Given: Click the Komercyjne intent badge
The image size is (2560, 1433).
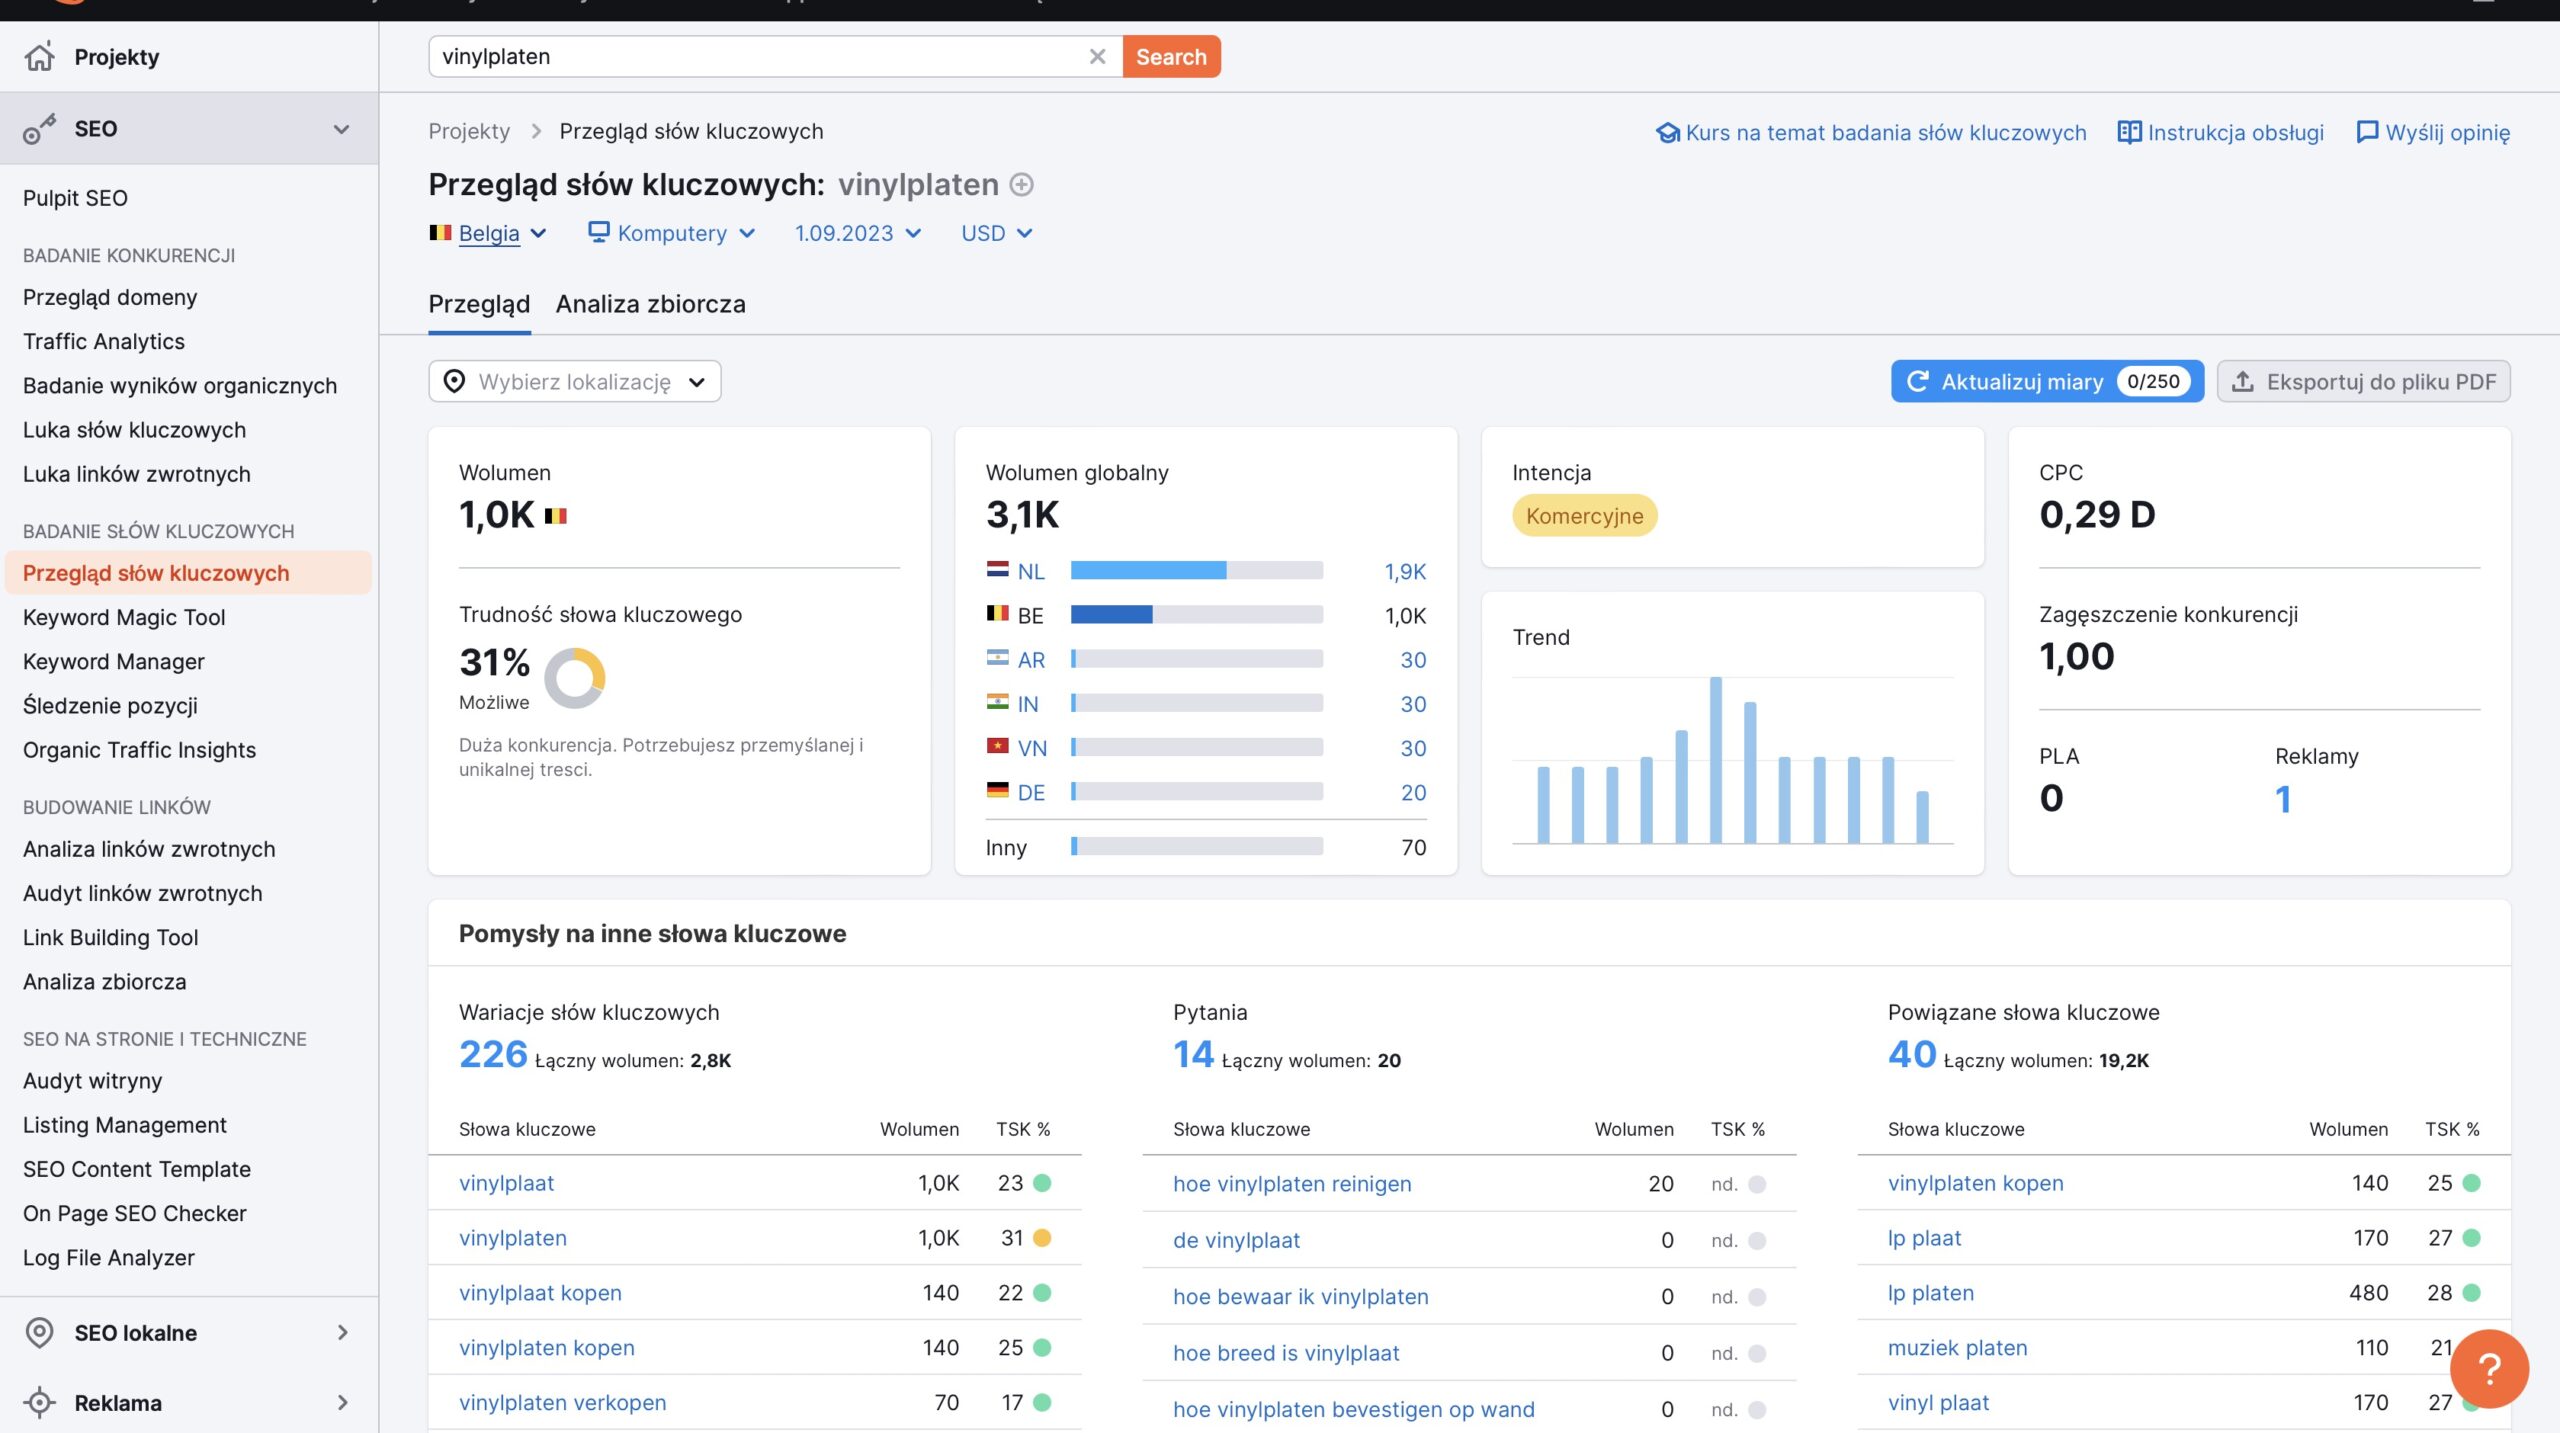Looking at the screenshot, I should (x=1584, y=516).
